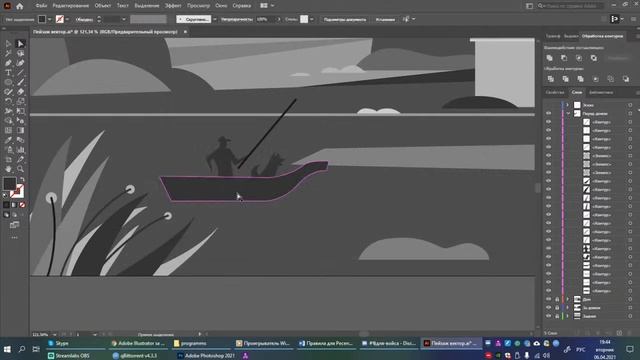Viewport: 640px width, 360px height.
Task: Click Merge in Pathfinder panel
Action: point(580,79)
